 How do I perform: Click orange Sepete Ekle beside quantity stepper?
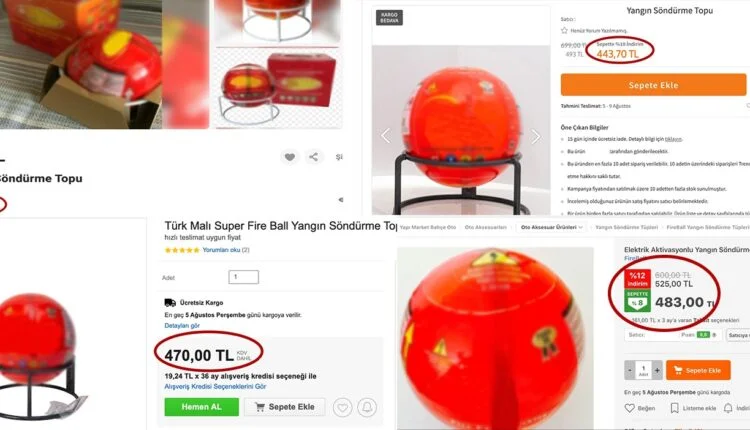click(x=698, y=370)
